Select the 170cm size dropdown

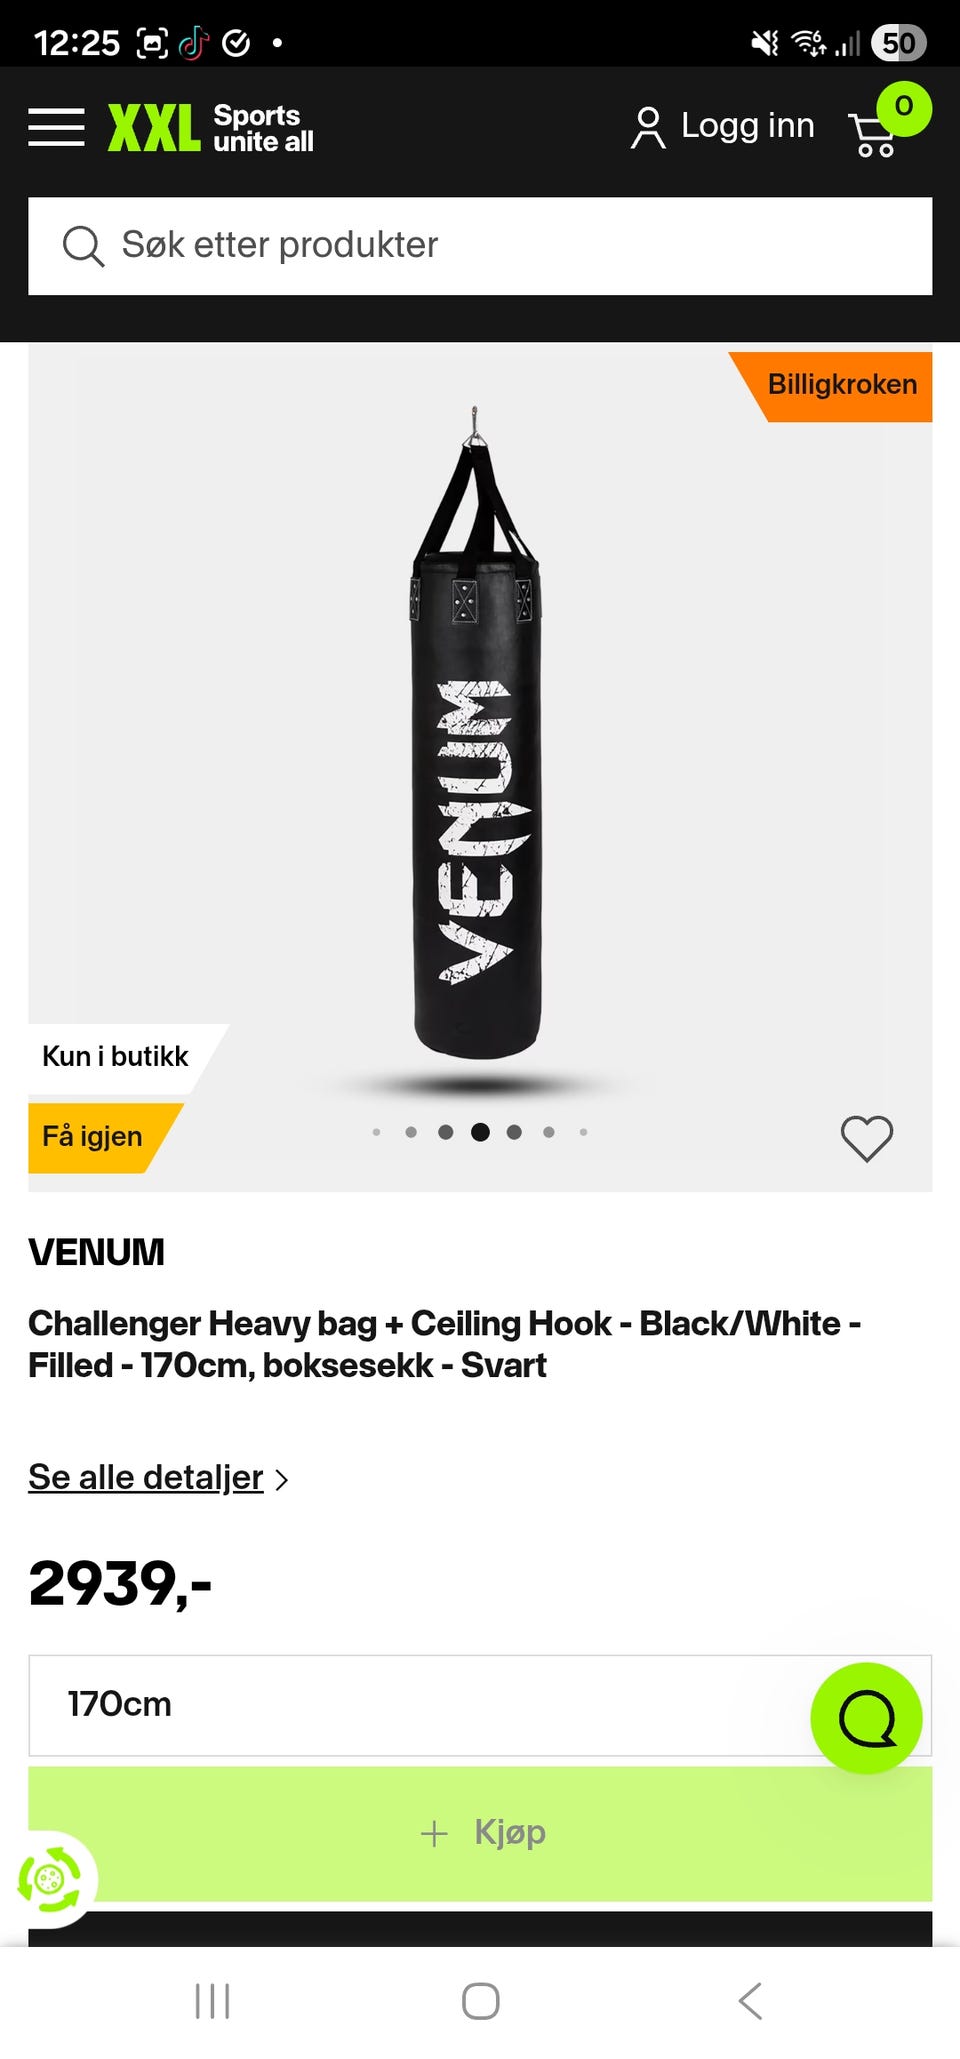pyautogui.click(x=480, y=1705)
